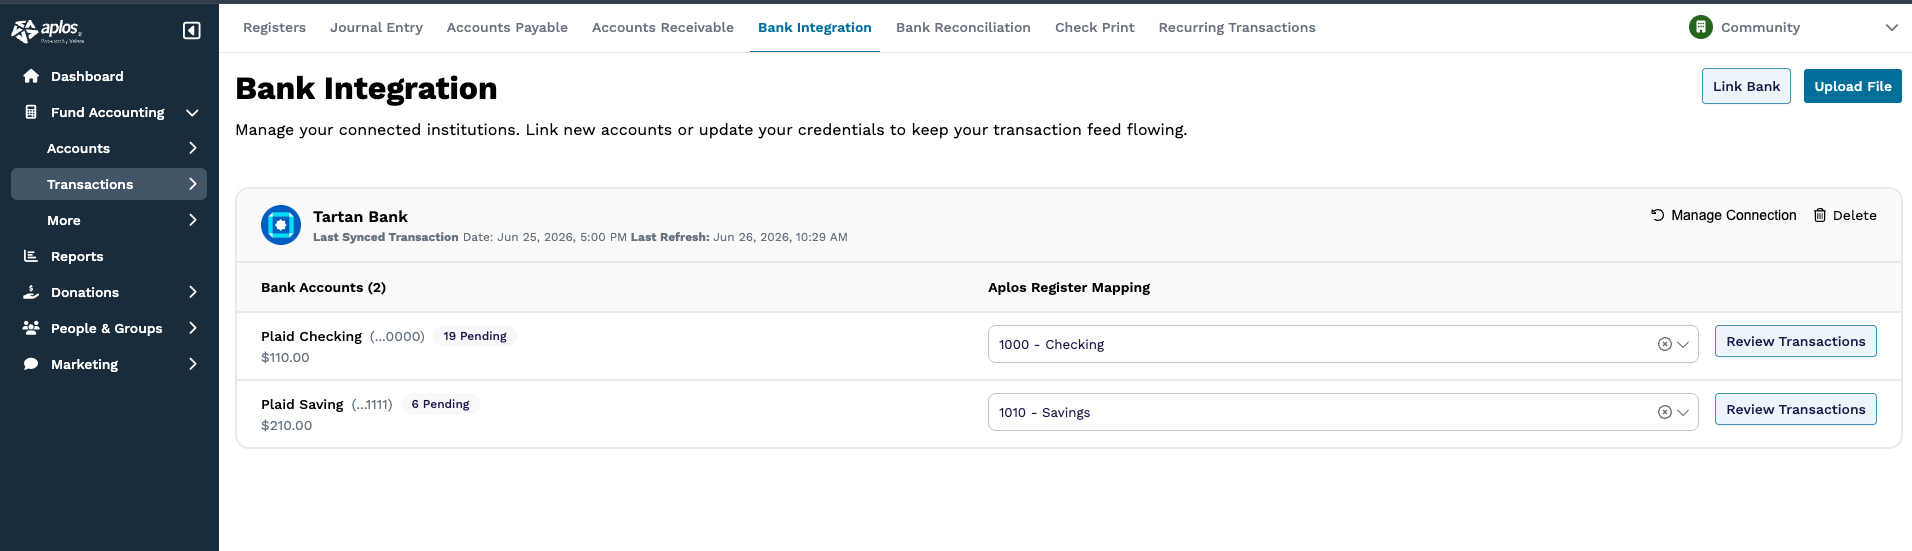Image resolution: width=1912 pixels, height=551 pixels.
Task: Click the 19 Pending badge
Action: [x=475, y=336]
